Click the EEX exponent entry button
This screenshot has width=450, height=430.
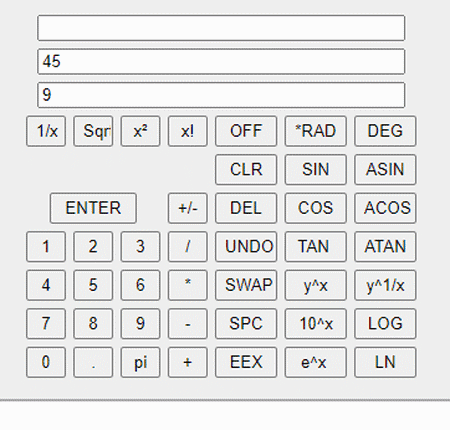point(246,362)
